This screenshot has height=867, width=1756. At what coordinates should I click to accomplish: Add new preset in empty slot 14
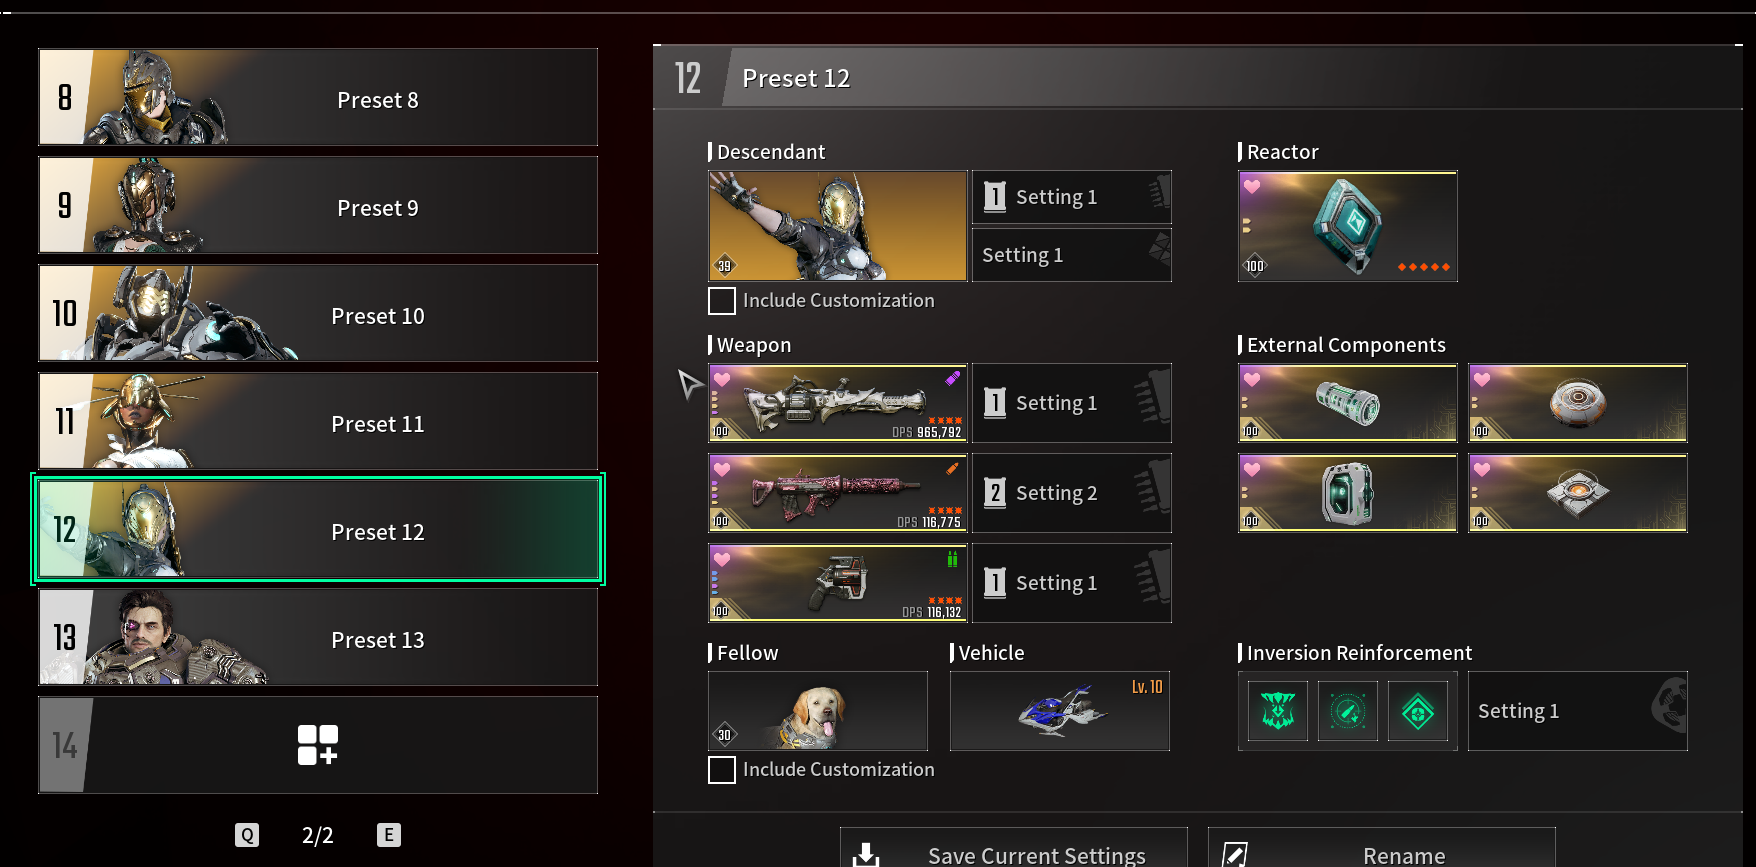pyautogui.click(x=318, y=745)
